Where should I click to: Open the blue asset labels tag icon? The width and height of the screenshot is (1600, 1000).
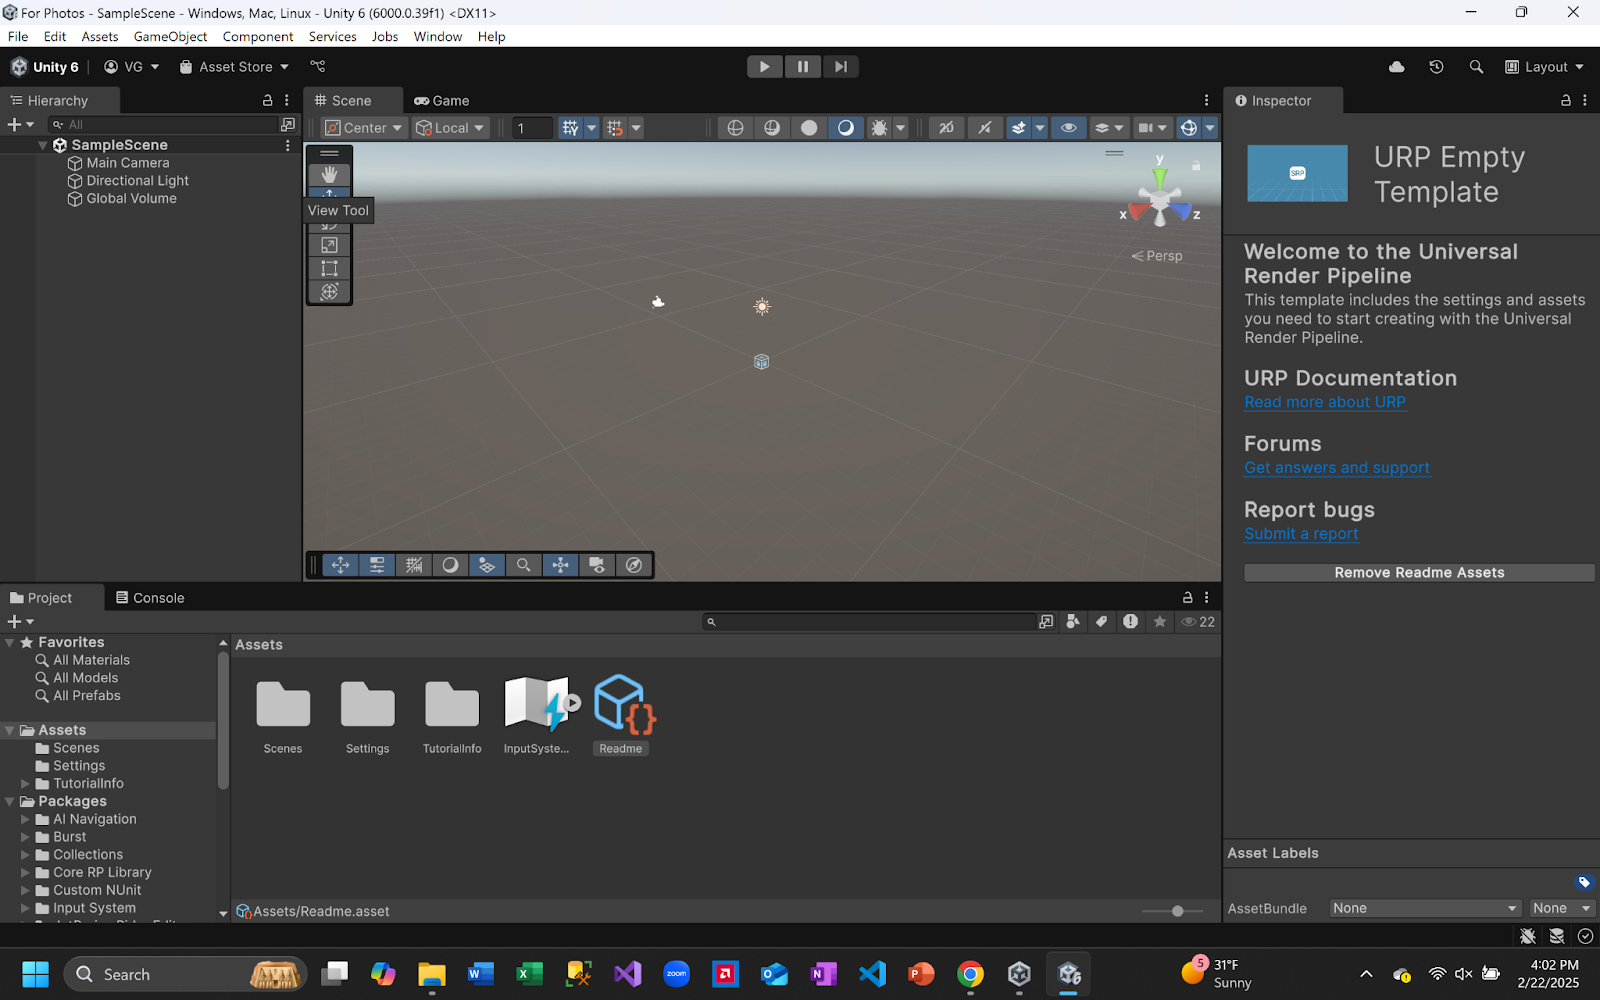(1584, 882)
